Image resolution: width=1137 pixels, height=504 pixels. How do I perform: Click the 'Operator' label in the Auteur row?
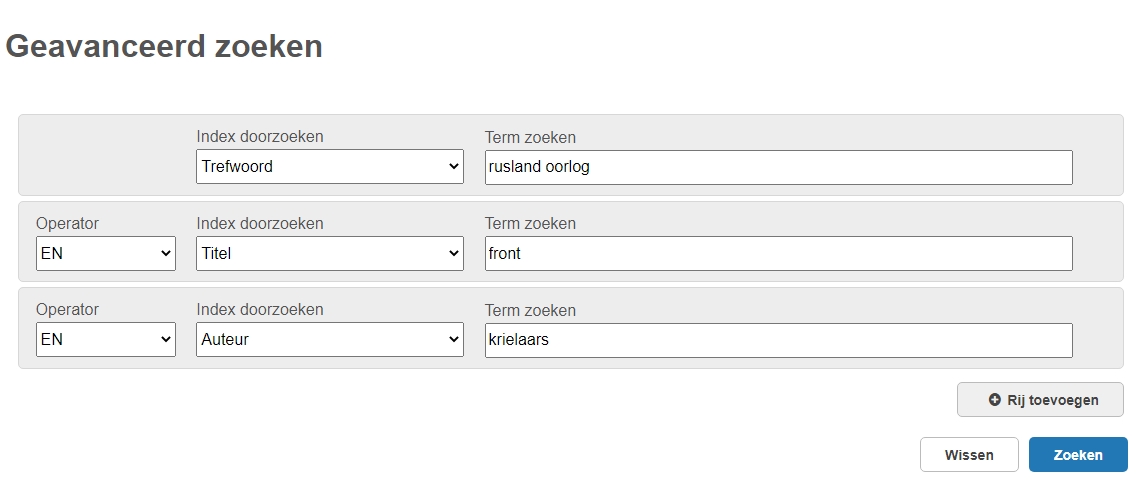(67, 310)
